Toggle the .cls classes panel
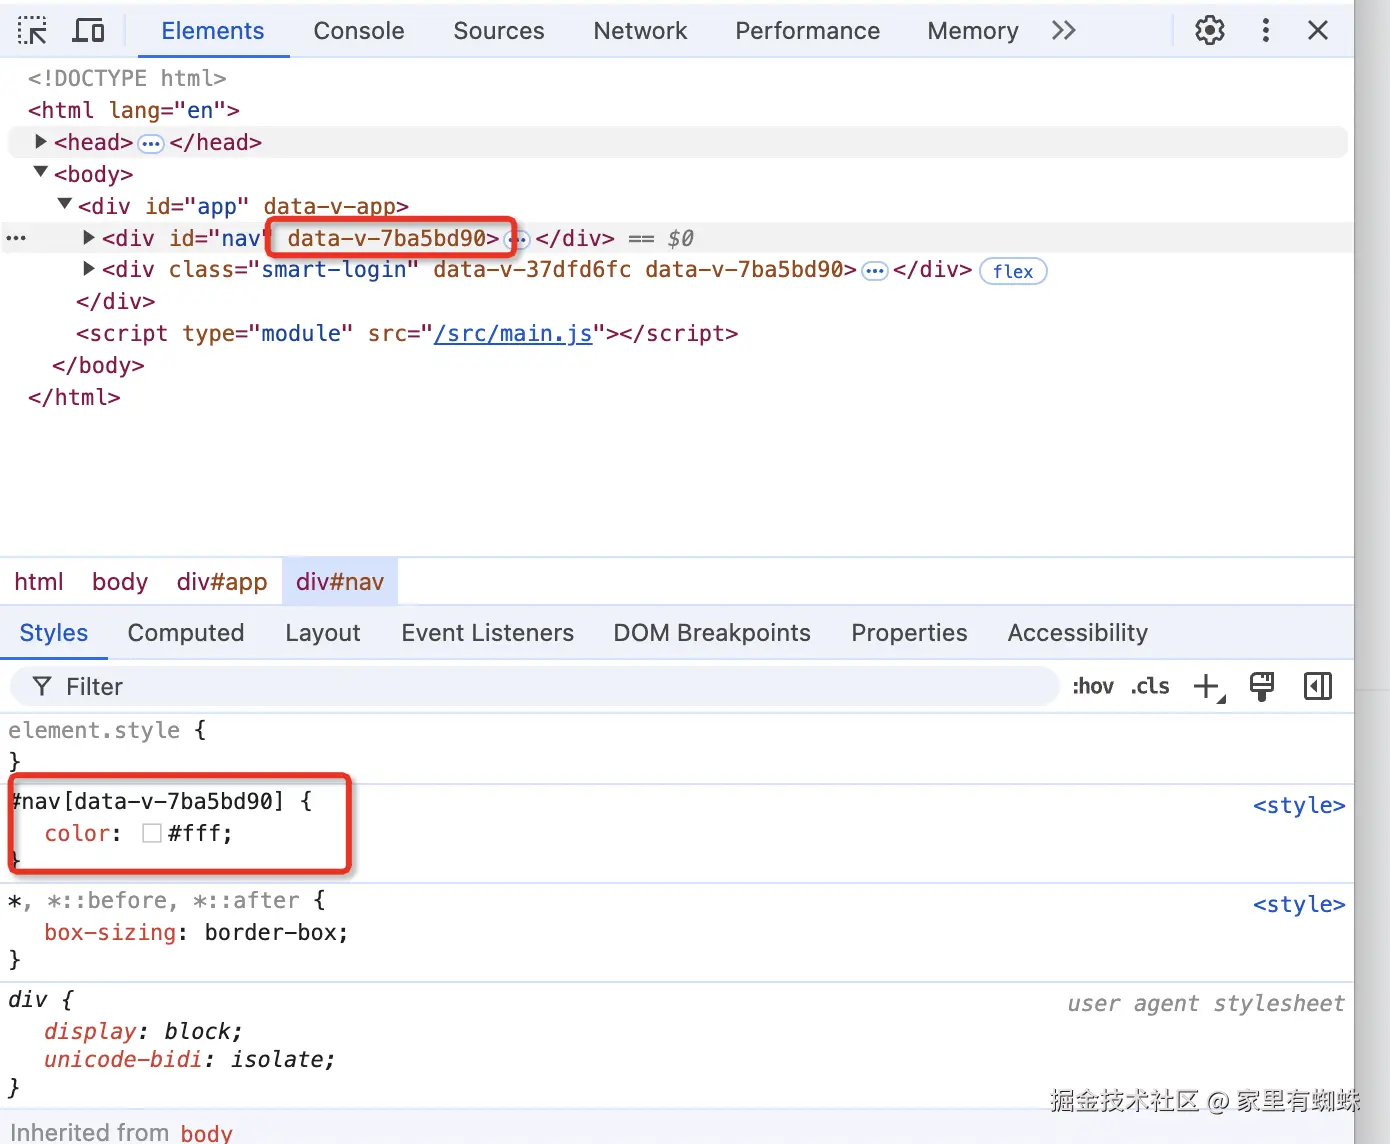The width and height of the screenshot is (1390, 1144). 1150,686
